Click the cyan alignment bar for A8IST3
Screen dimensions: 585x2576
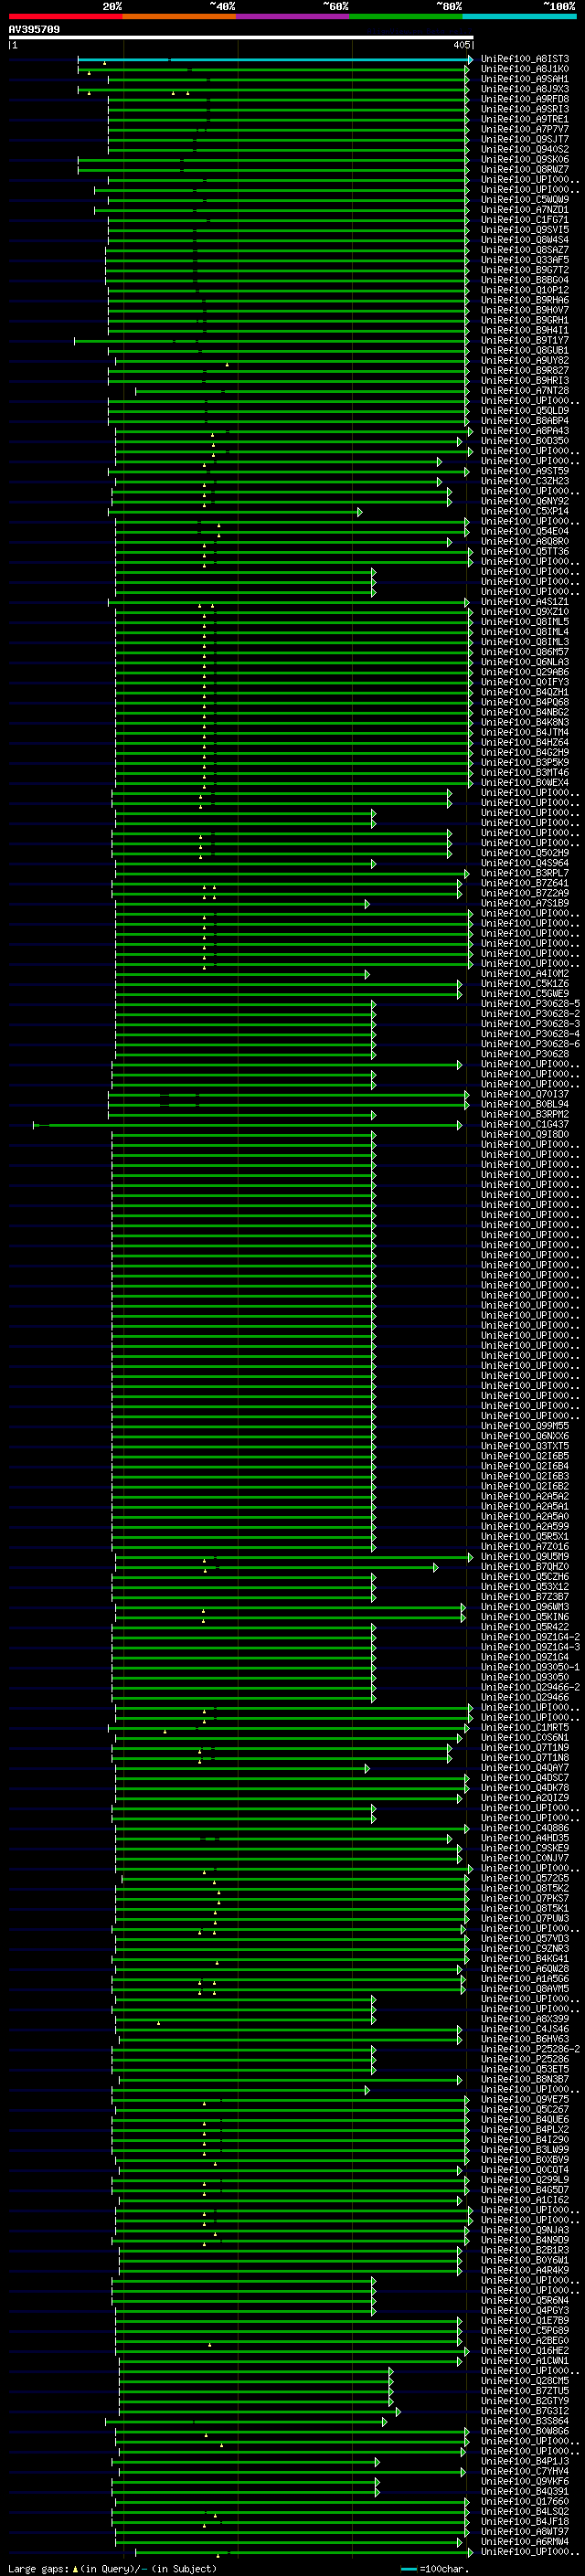pyautogui.click(x=274, y=59)
